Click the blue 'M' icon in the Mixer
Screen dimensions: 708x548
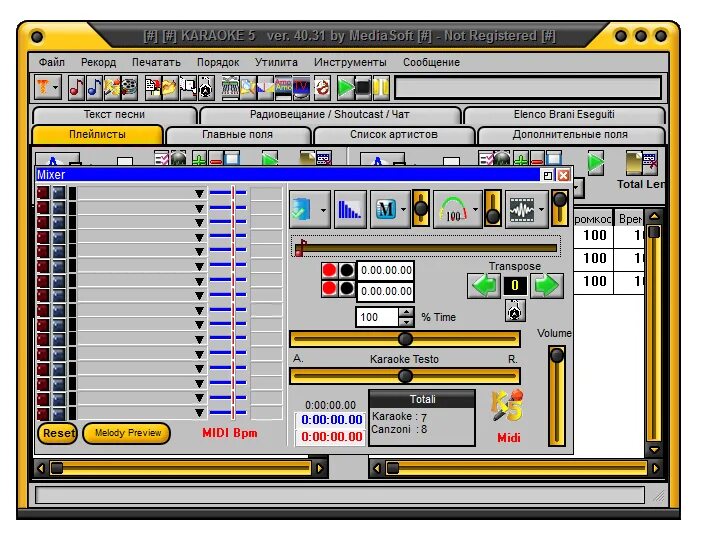coord(385,209)
